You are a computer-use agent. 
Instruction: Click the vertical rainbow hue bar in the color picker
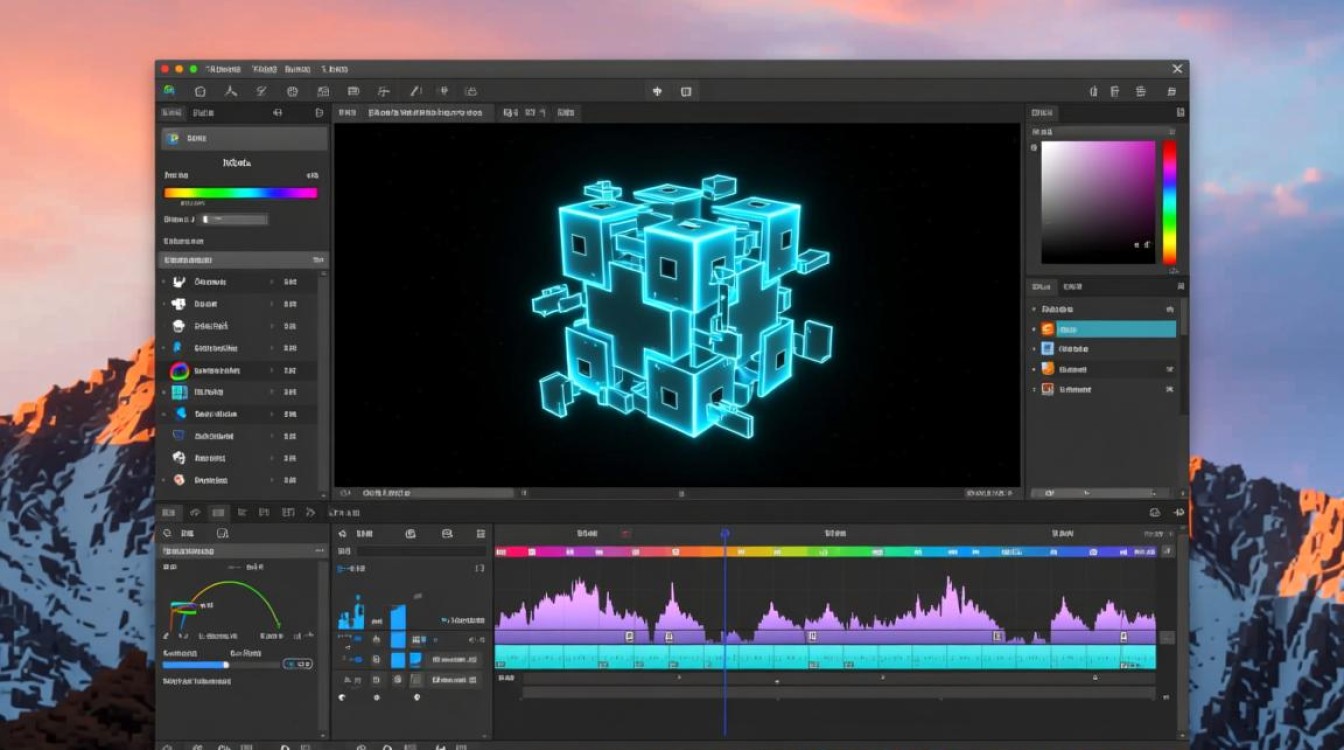point(1169,202)
